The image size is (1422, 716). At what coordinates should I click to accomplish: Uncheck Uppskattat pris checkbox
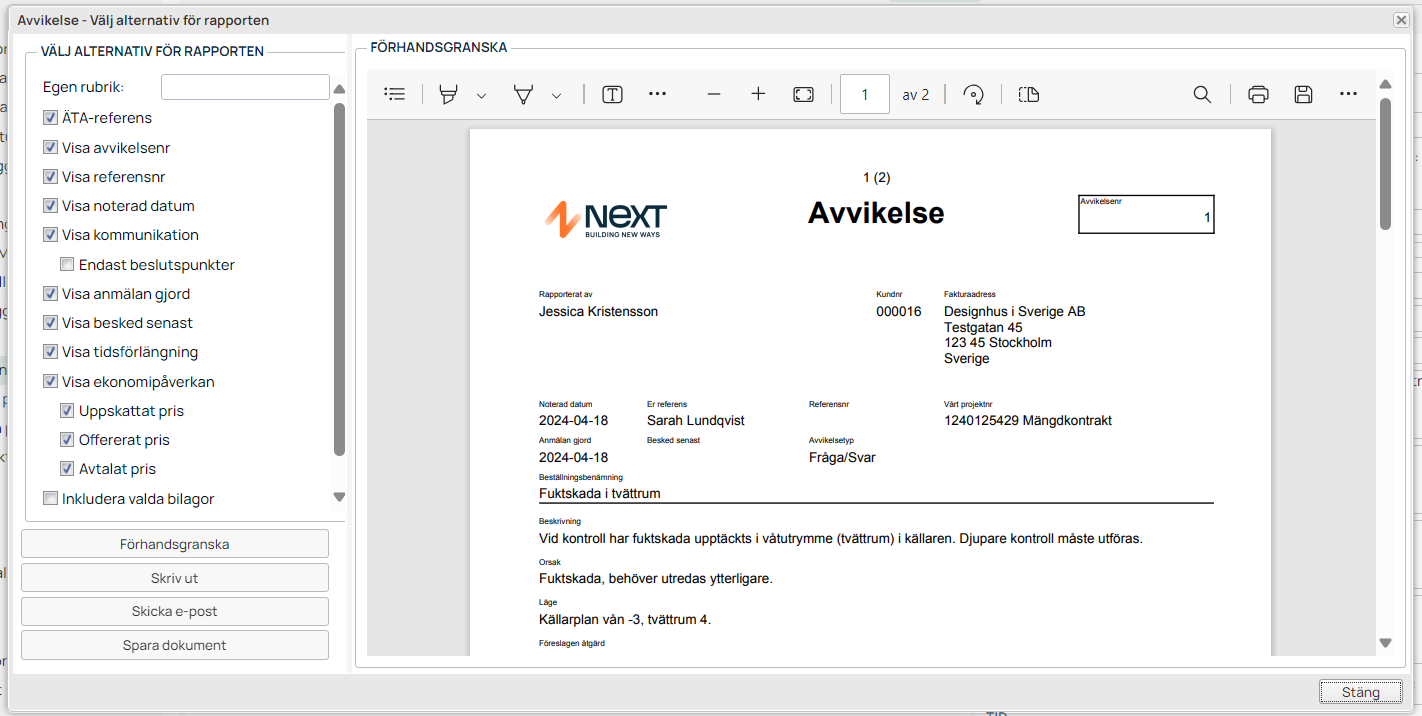pyautogui.click(x=67, y=411)
